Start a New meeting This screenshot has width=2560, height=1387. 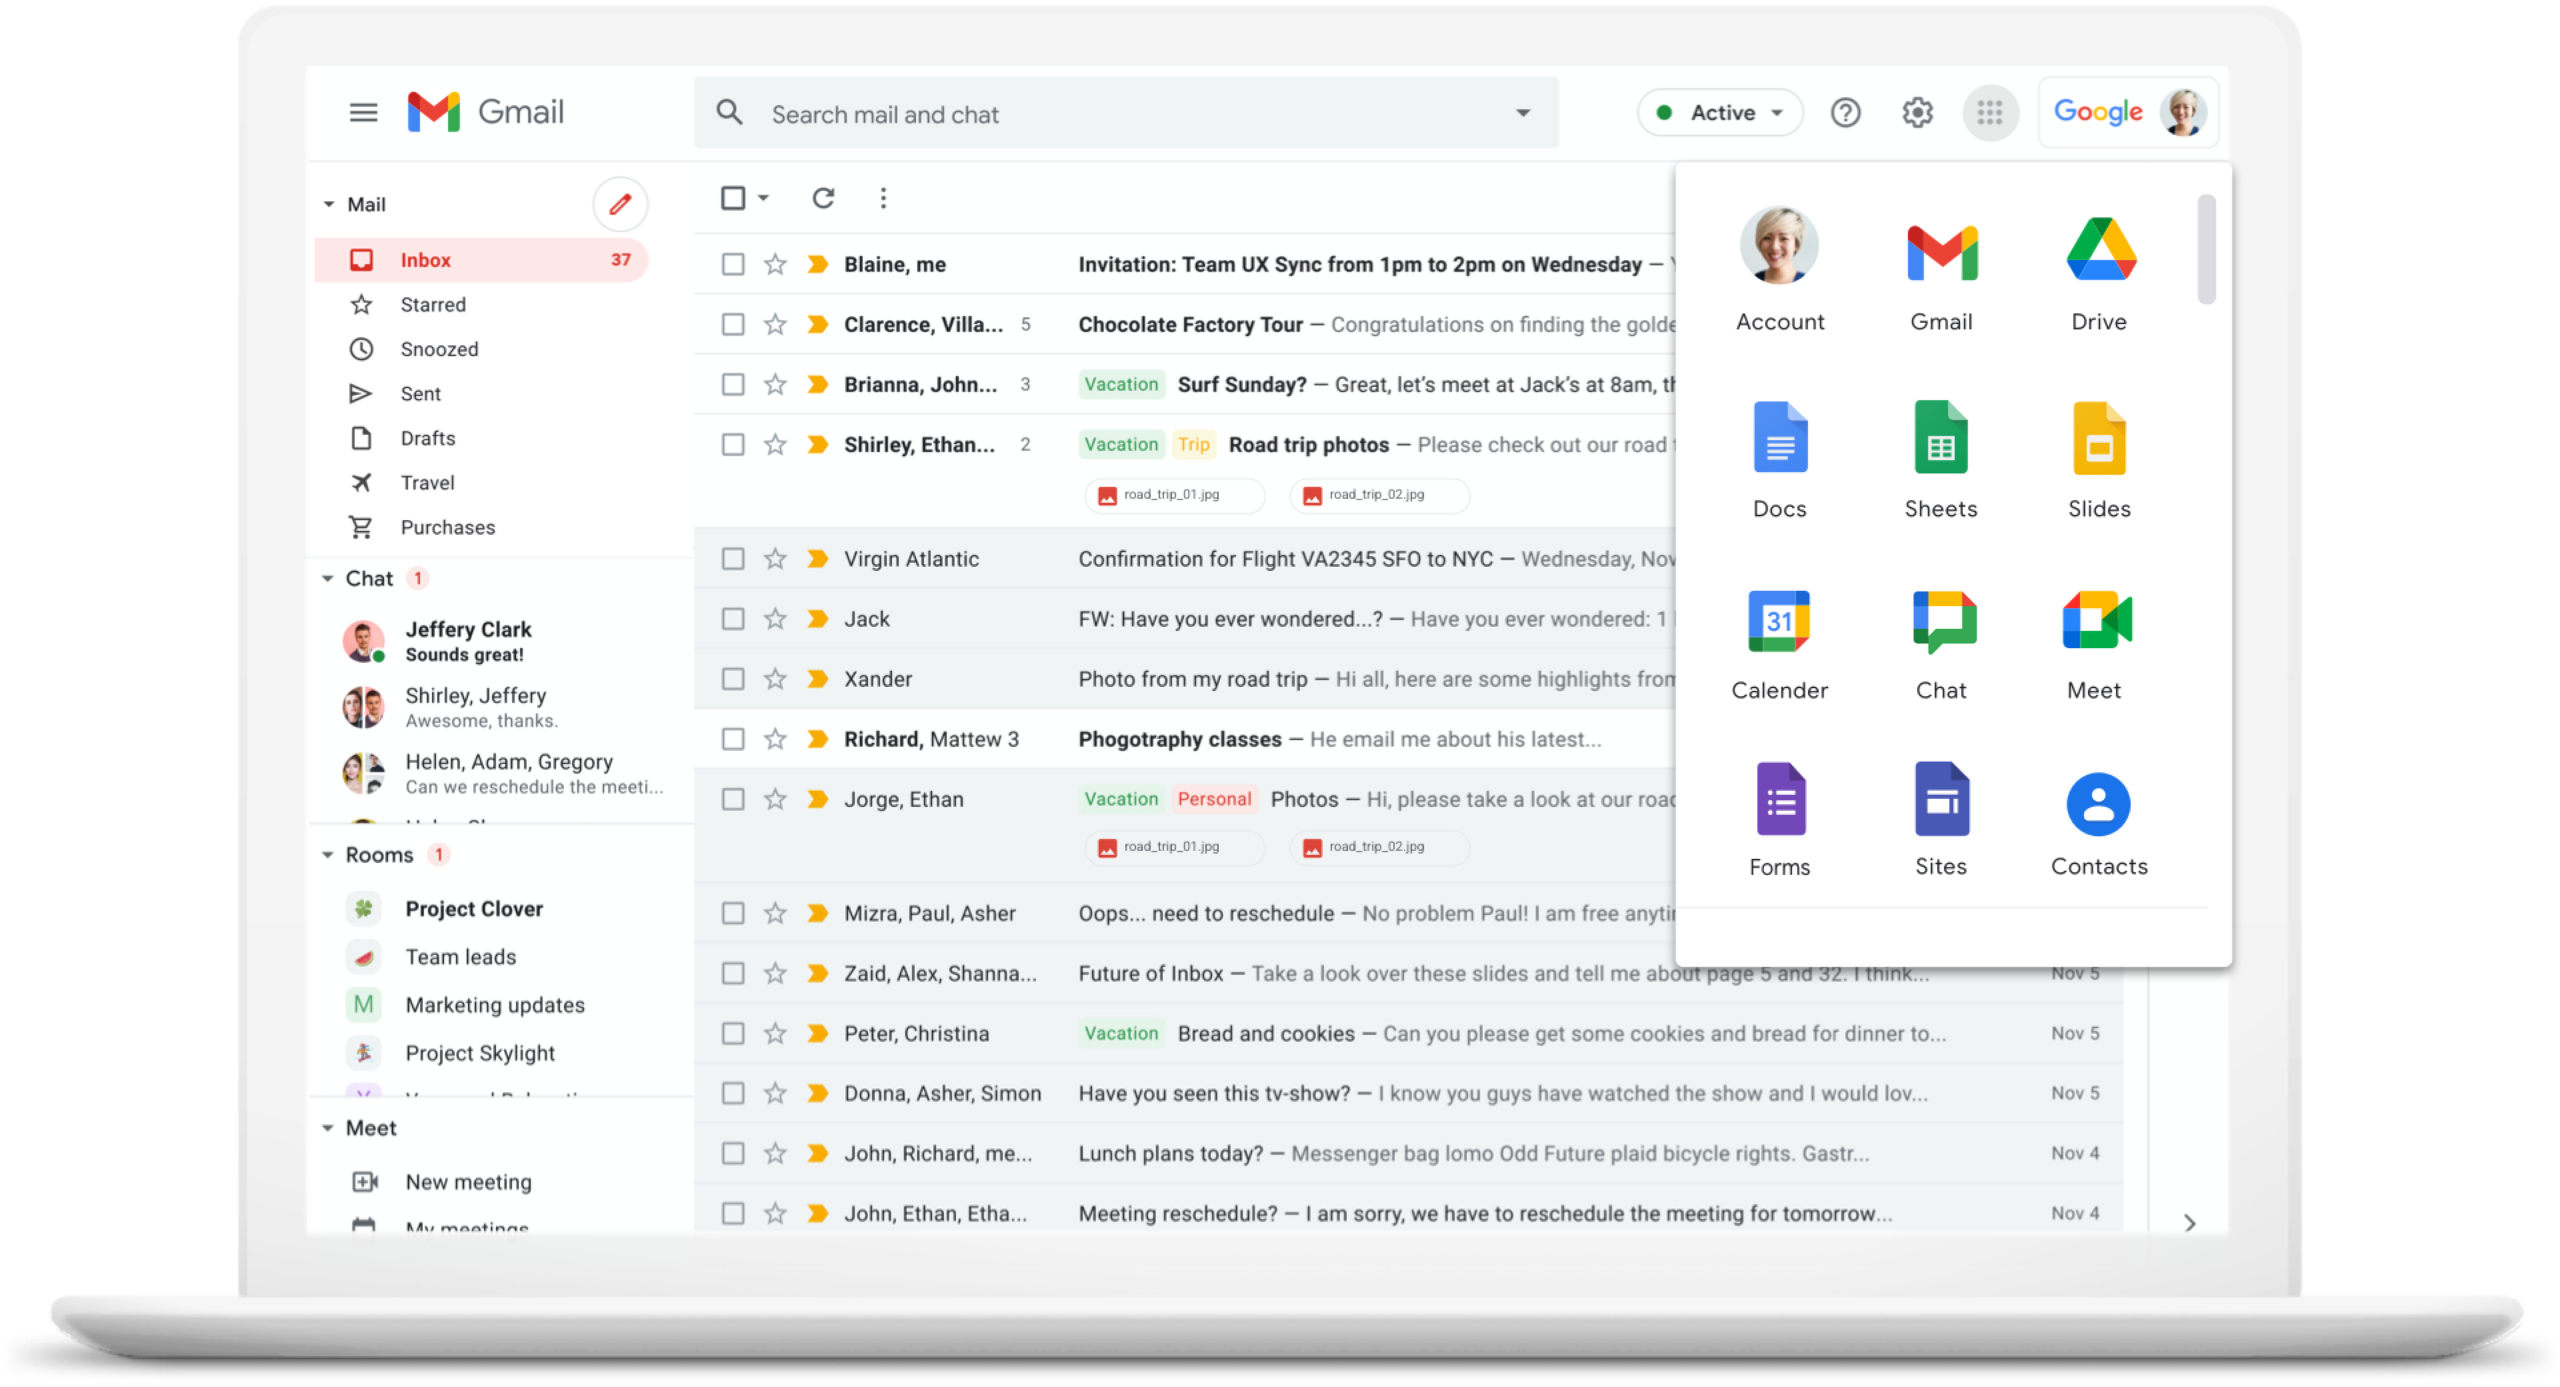pyautogui.click(x=467, y=1182)
